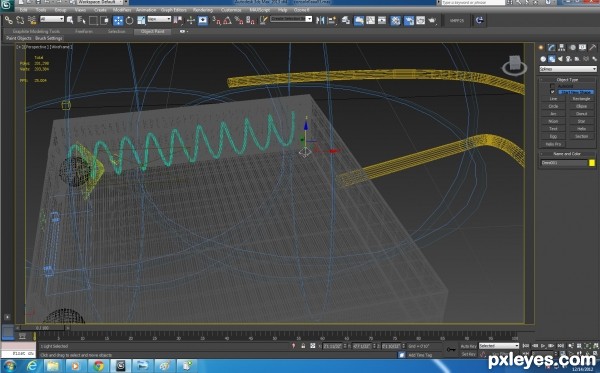Image resolution: width=600 pixels, height=373 pixels.
Task: Uncheck the Start New Shape checkbox
Action: click(552, 92)
